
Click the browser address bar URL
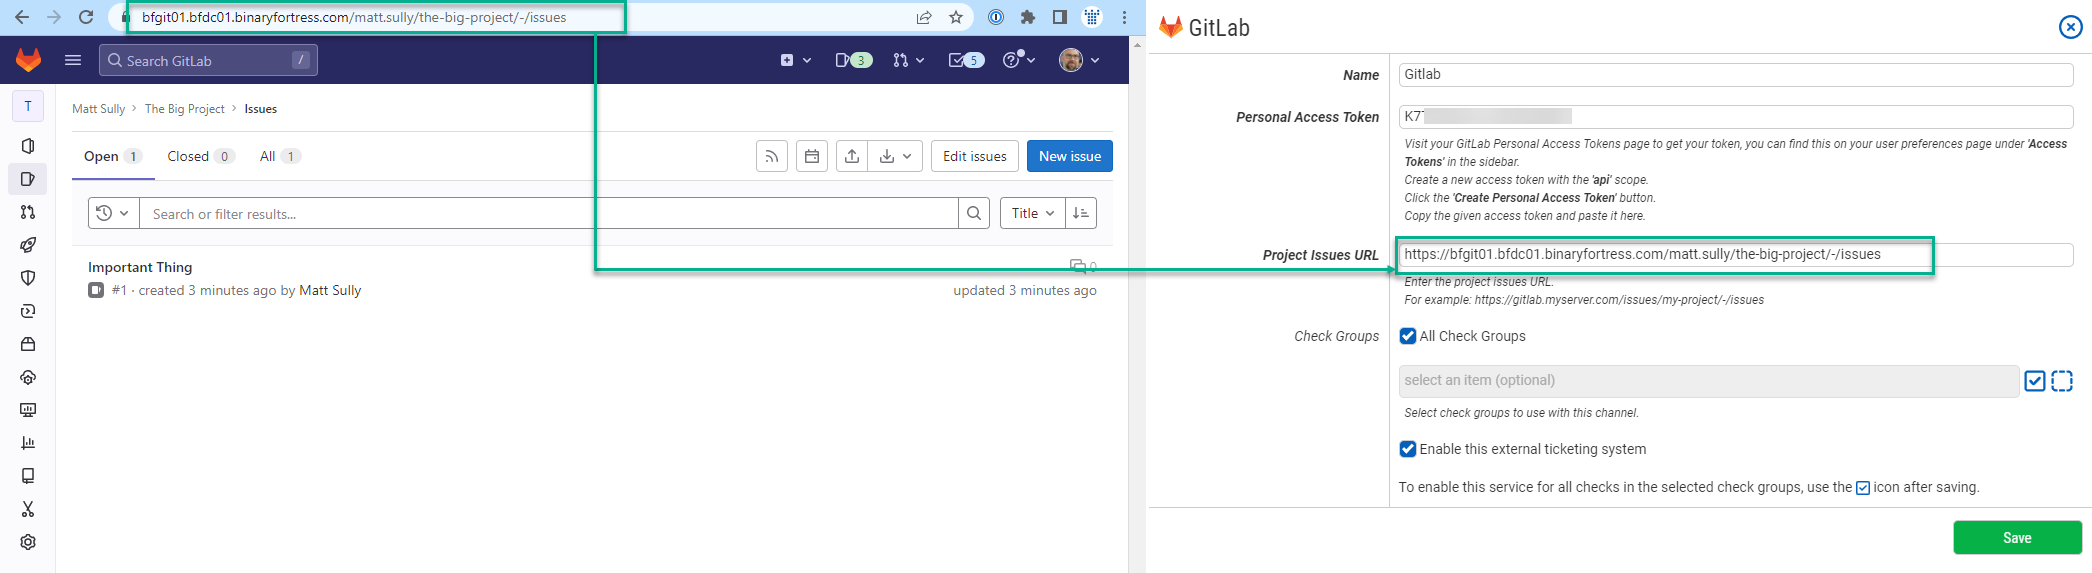[354, 17]
